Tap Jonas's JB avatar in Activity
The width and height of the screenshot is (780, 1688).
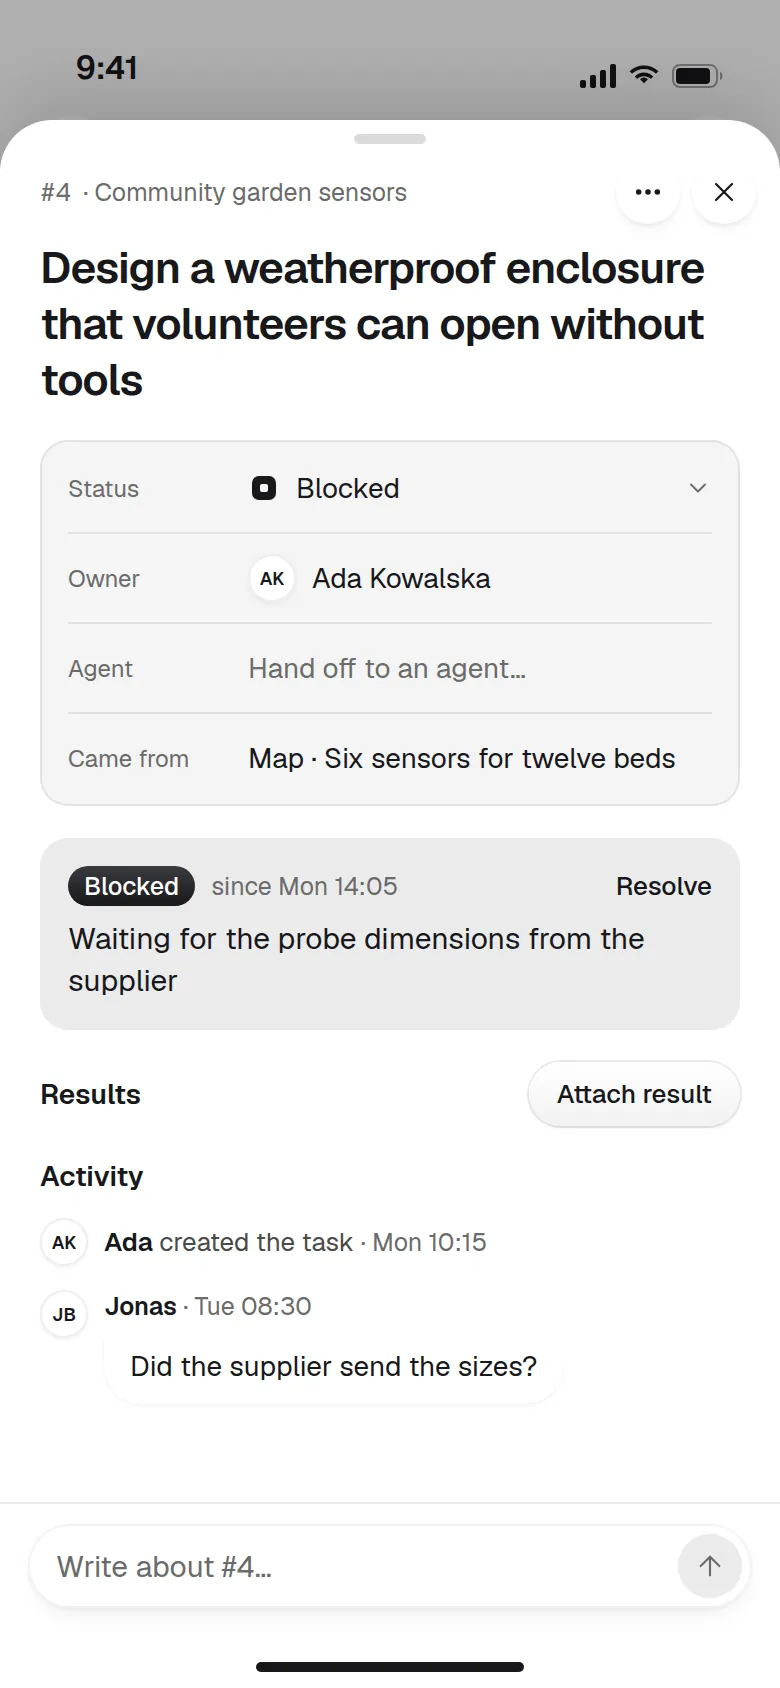coord(64,1314)
